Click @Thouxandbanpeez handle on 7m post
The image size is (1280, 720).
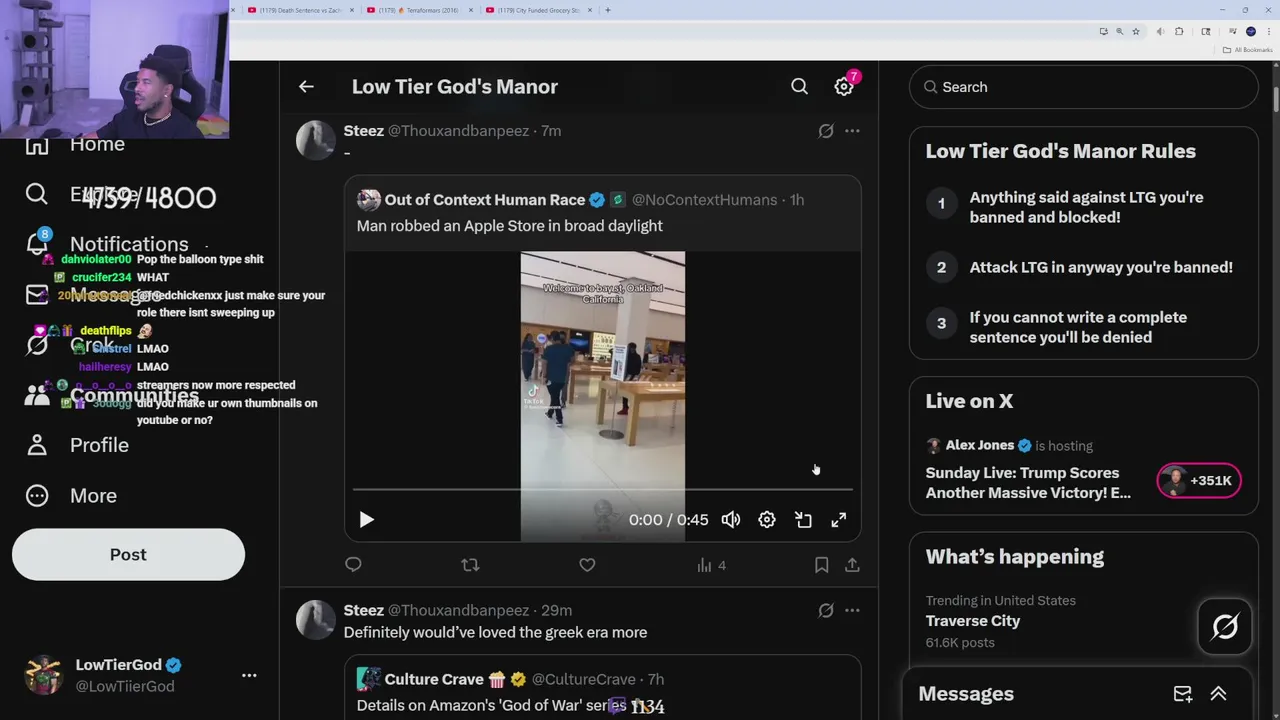click(458, 131)
